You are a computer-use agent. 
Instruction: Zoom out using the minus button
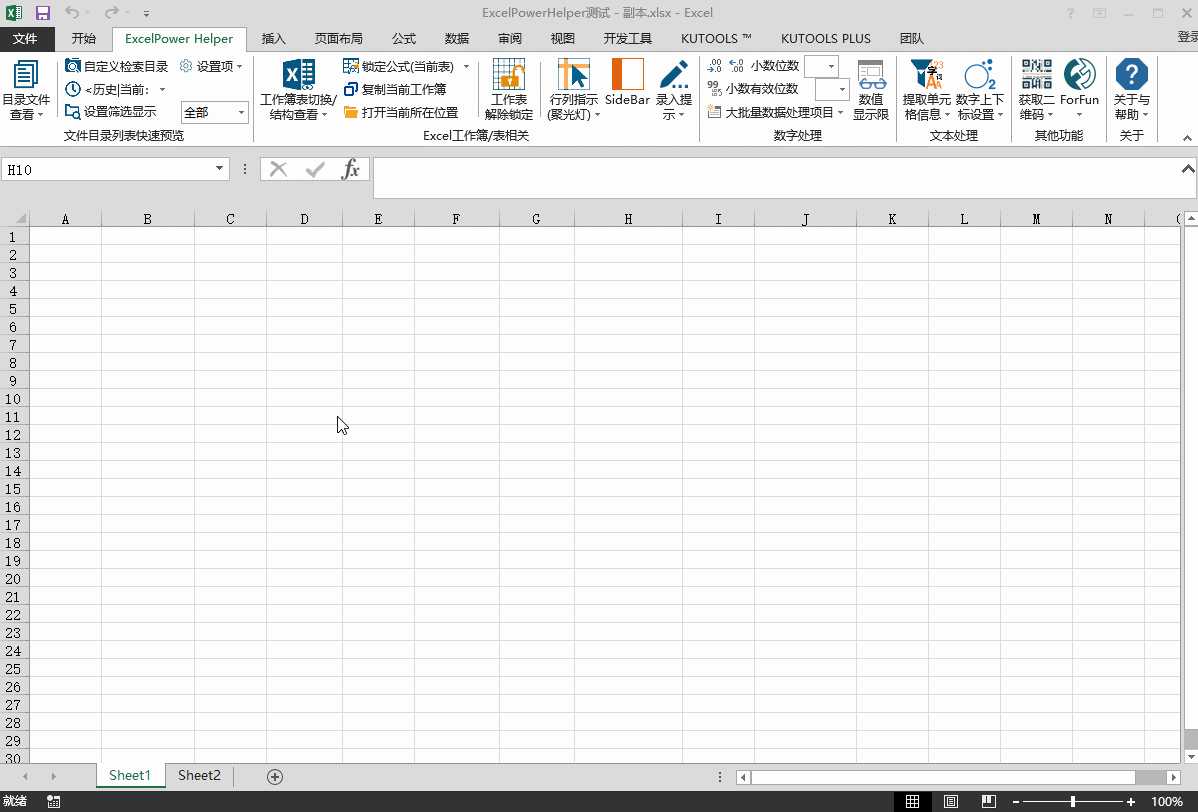coord(1016,801)
